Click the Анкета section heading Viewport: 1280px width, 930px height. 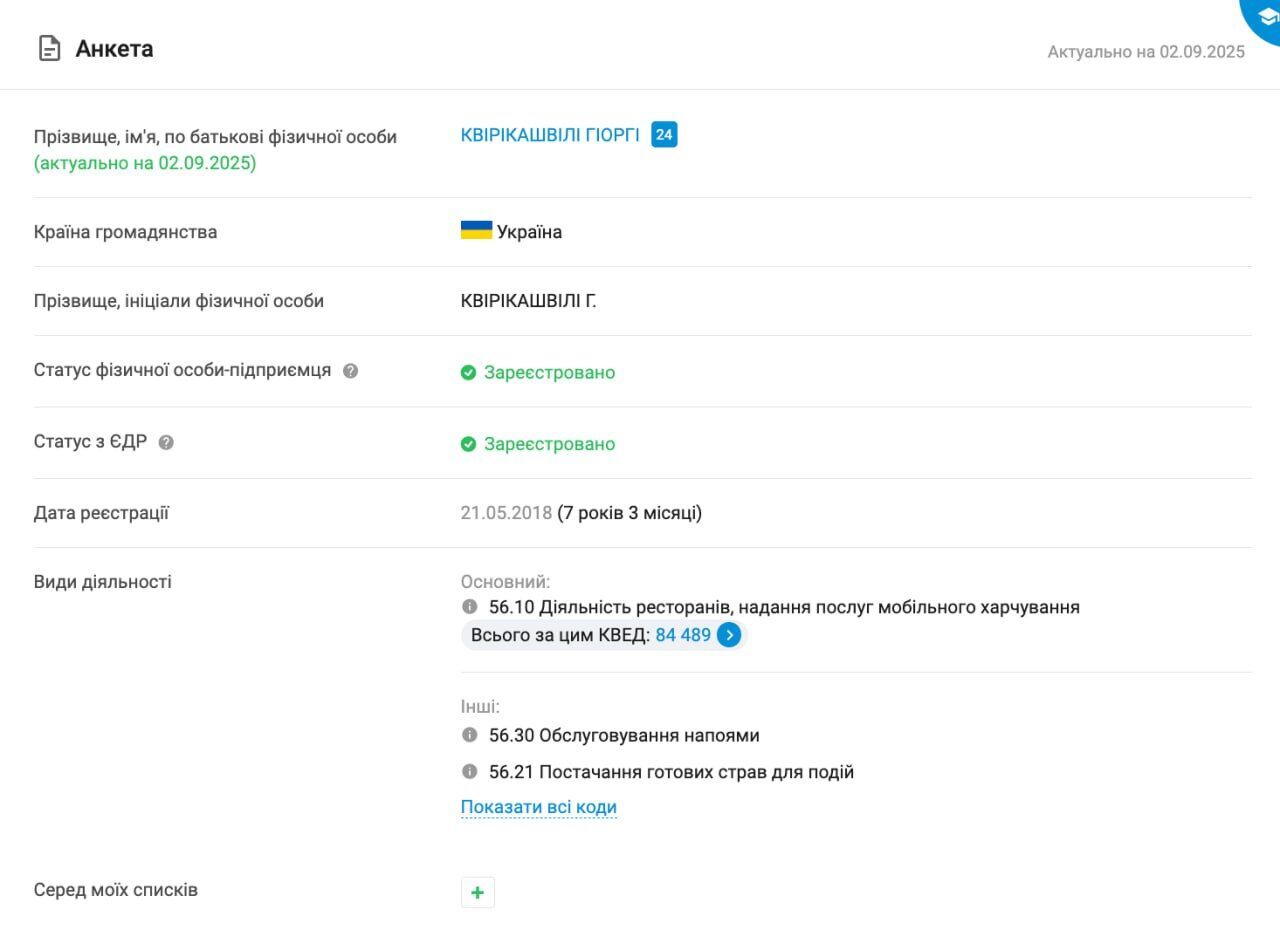tap(114, 48)
